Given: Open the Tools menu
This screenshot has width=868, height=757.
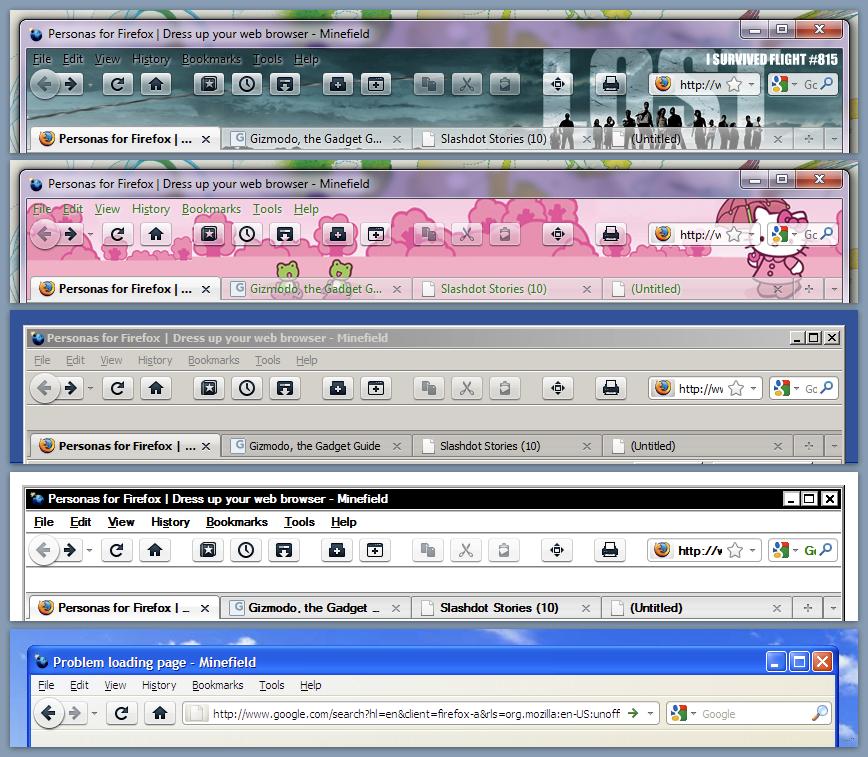Looking at the screenshot, I should click(x=267, y=59).
